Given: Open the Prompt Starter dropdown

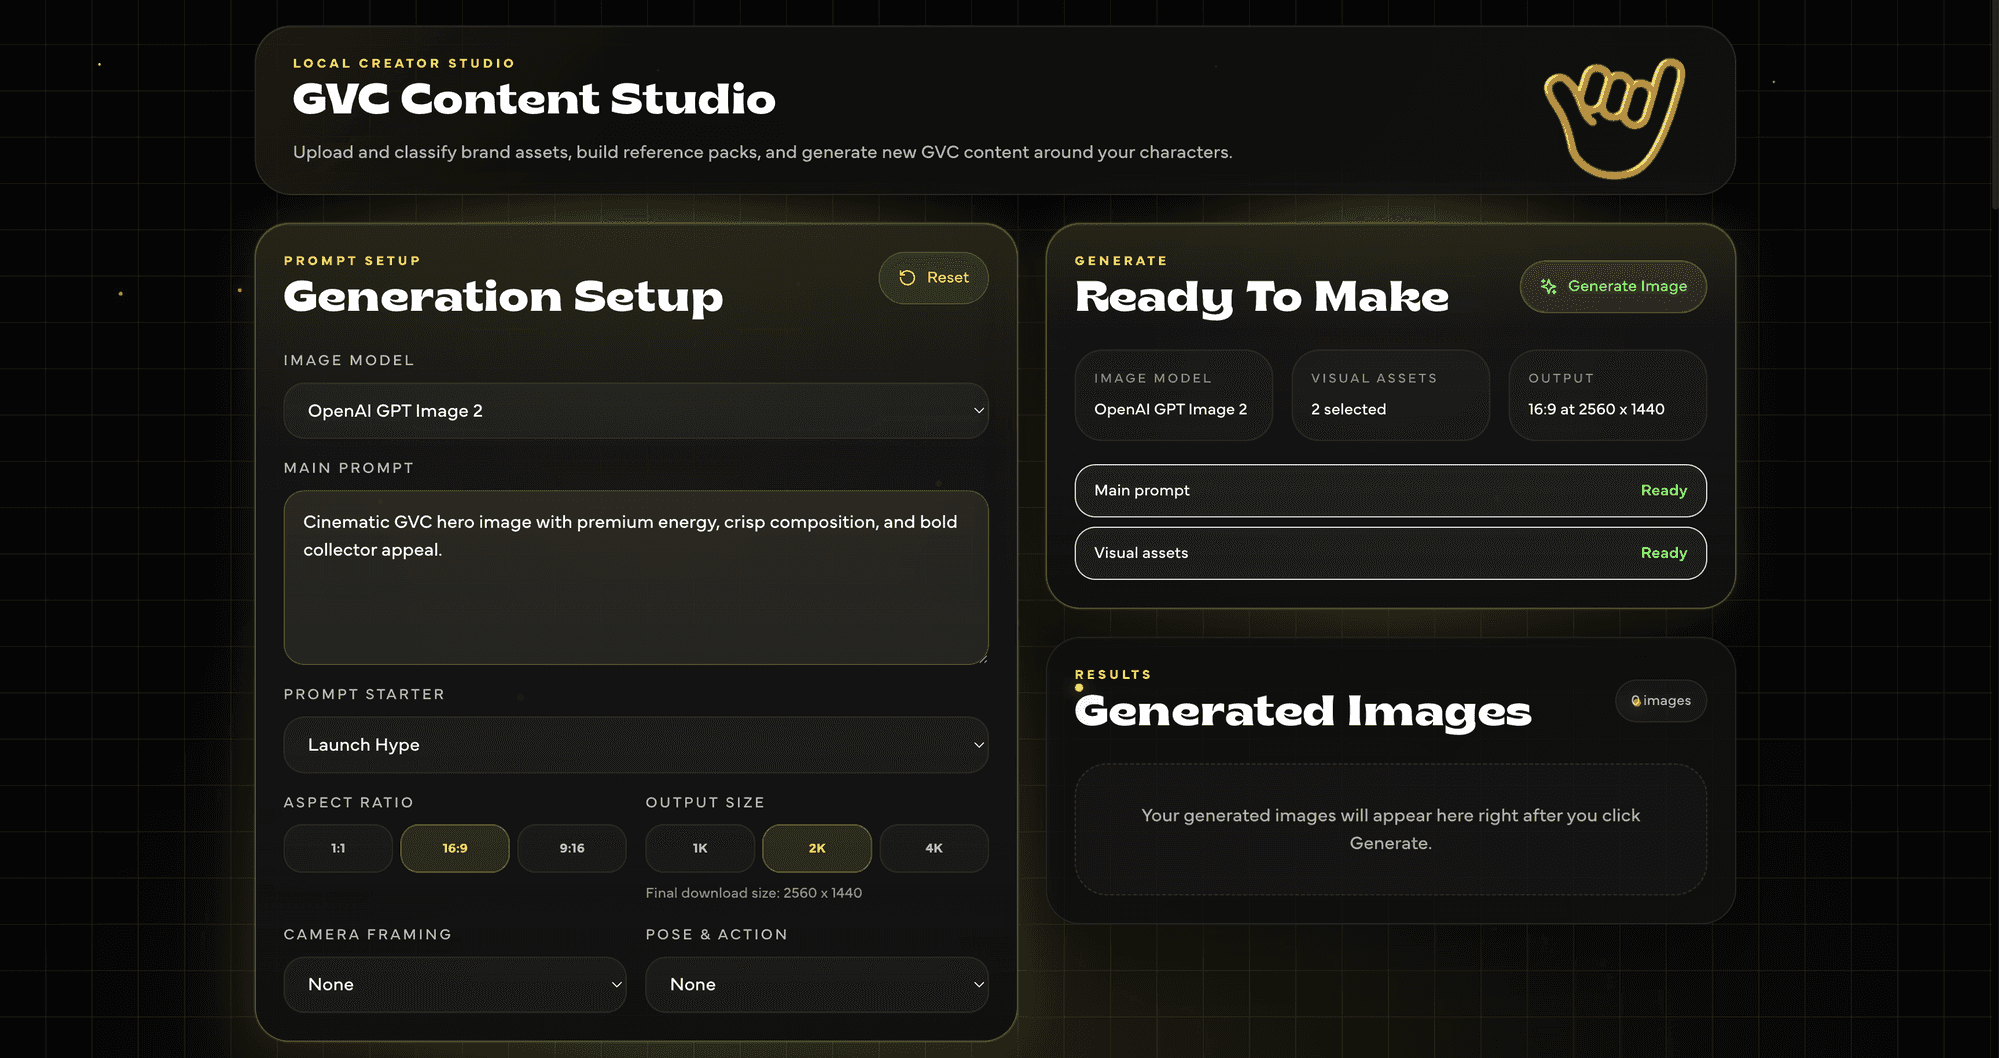Looking at the screenshot, I should (636, 745).
